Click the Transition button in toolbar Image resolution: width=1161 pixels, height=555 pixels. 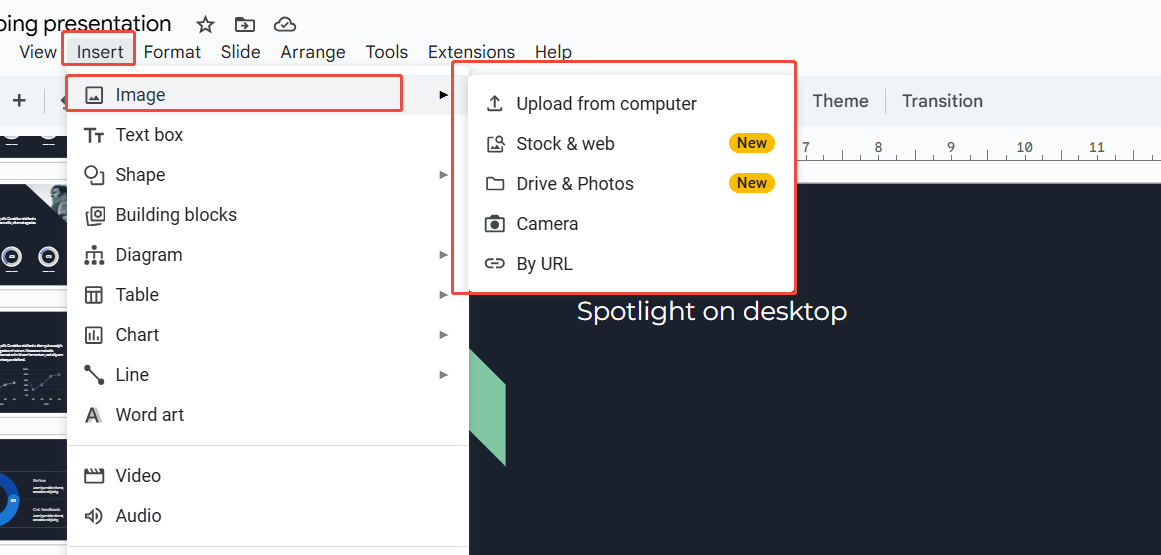pyautogui.click(x=942, y=101)
